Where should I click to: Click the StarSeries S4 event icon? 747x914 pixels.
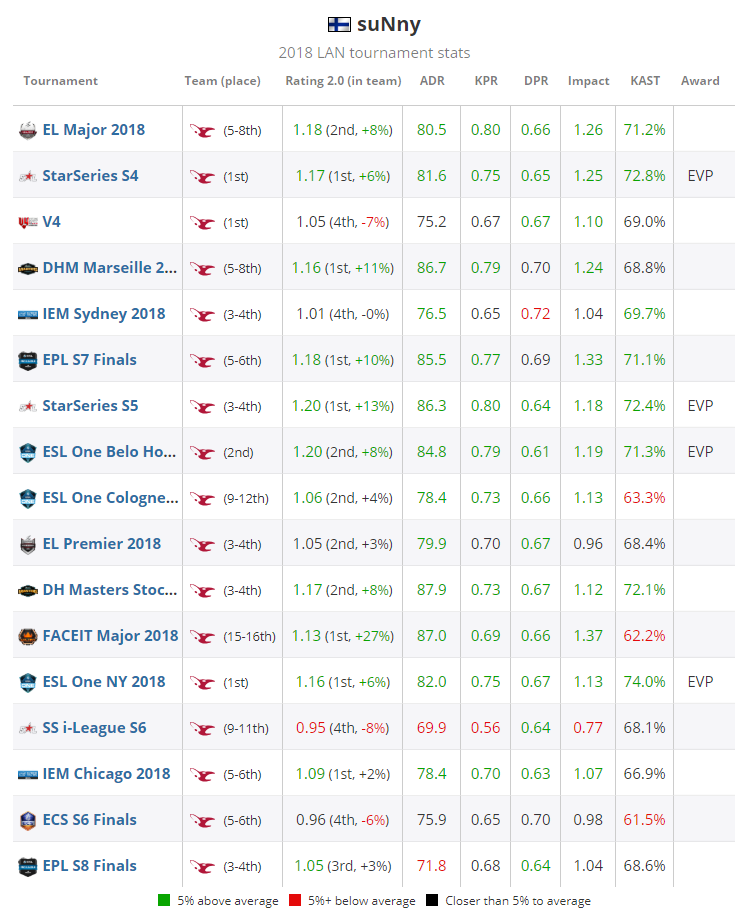pyautogui.click(x=29, y=175)
